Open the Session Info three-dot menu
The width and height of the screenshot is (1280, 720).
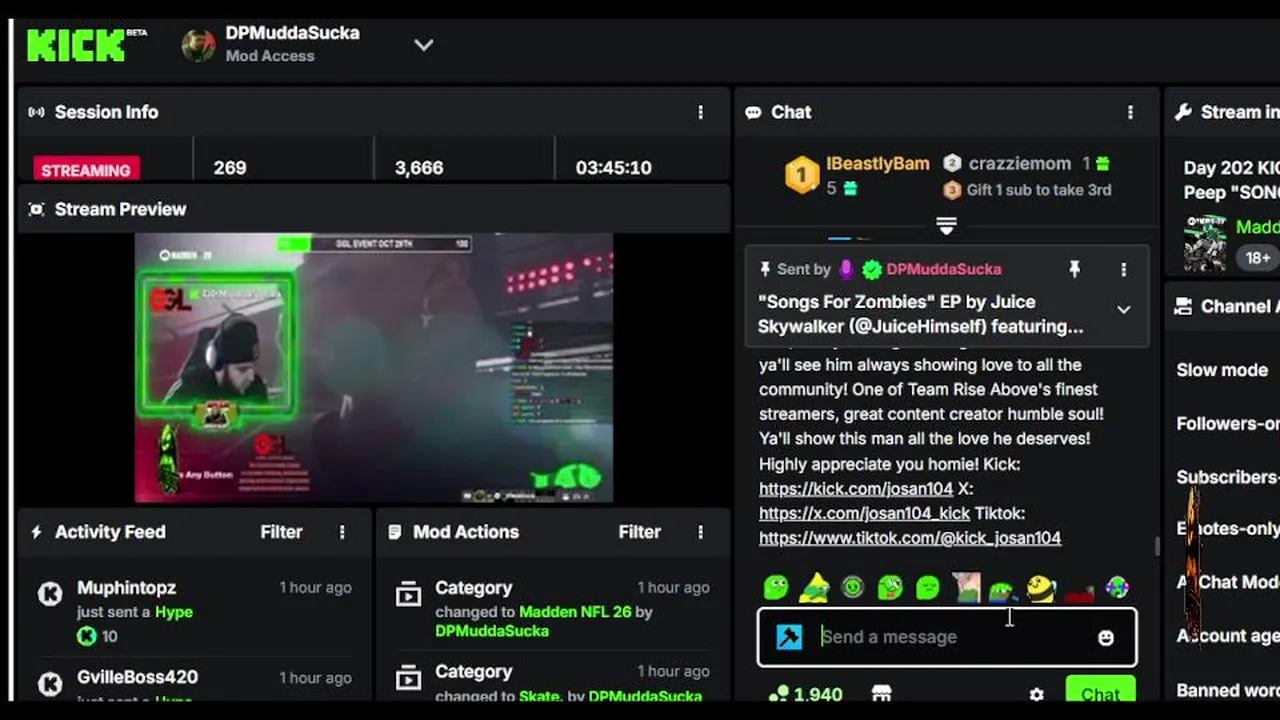(x=700, y=112)
